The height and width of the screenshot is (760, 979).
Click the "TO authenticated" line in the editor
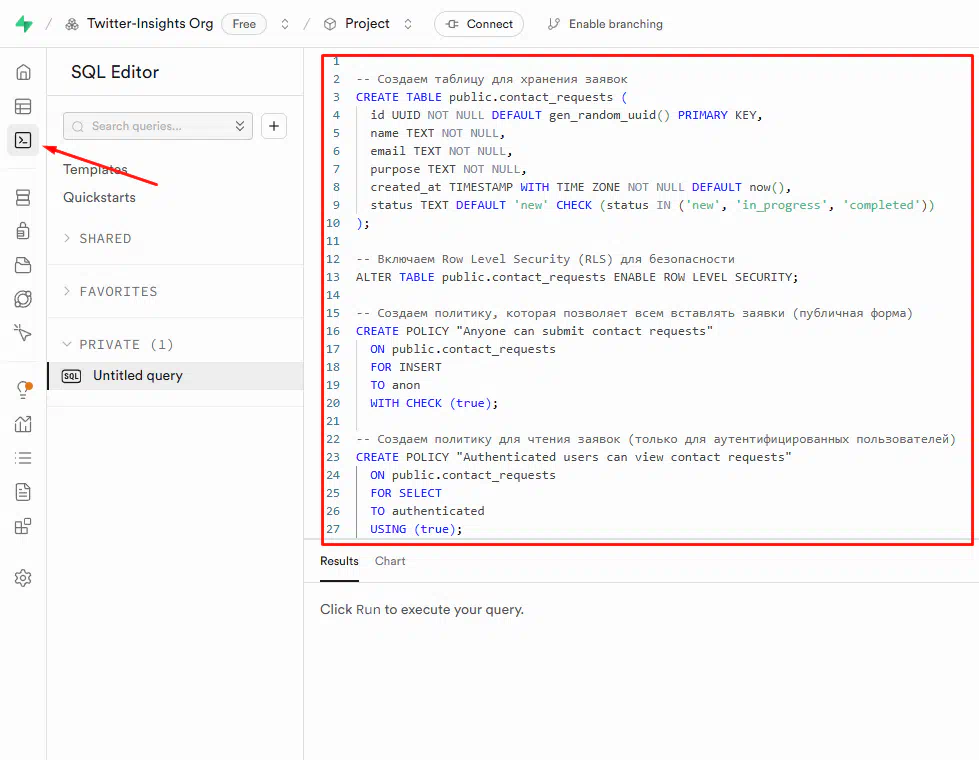[x=427, y=511]
